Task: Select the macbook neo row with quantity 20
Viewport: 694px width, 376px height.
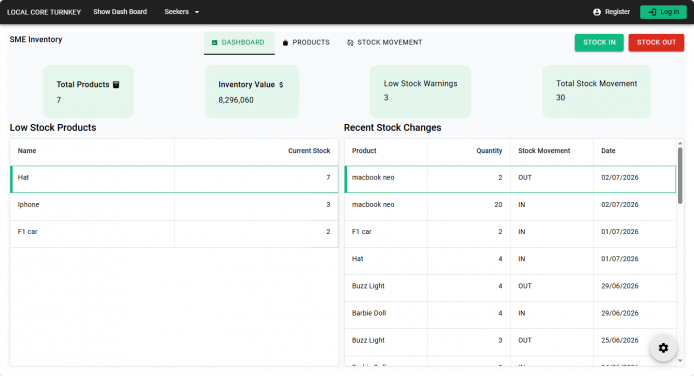Action: pos(510,207)
